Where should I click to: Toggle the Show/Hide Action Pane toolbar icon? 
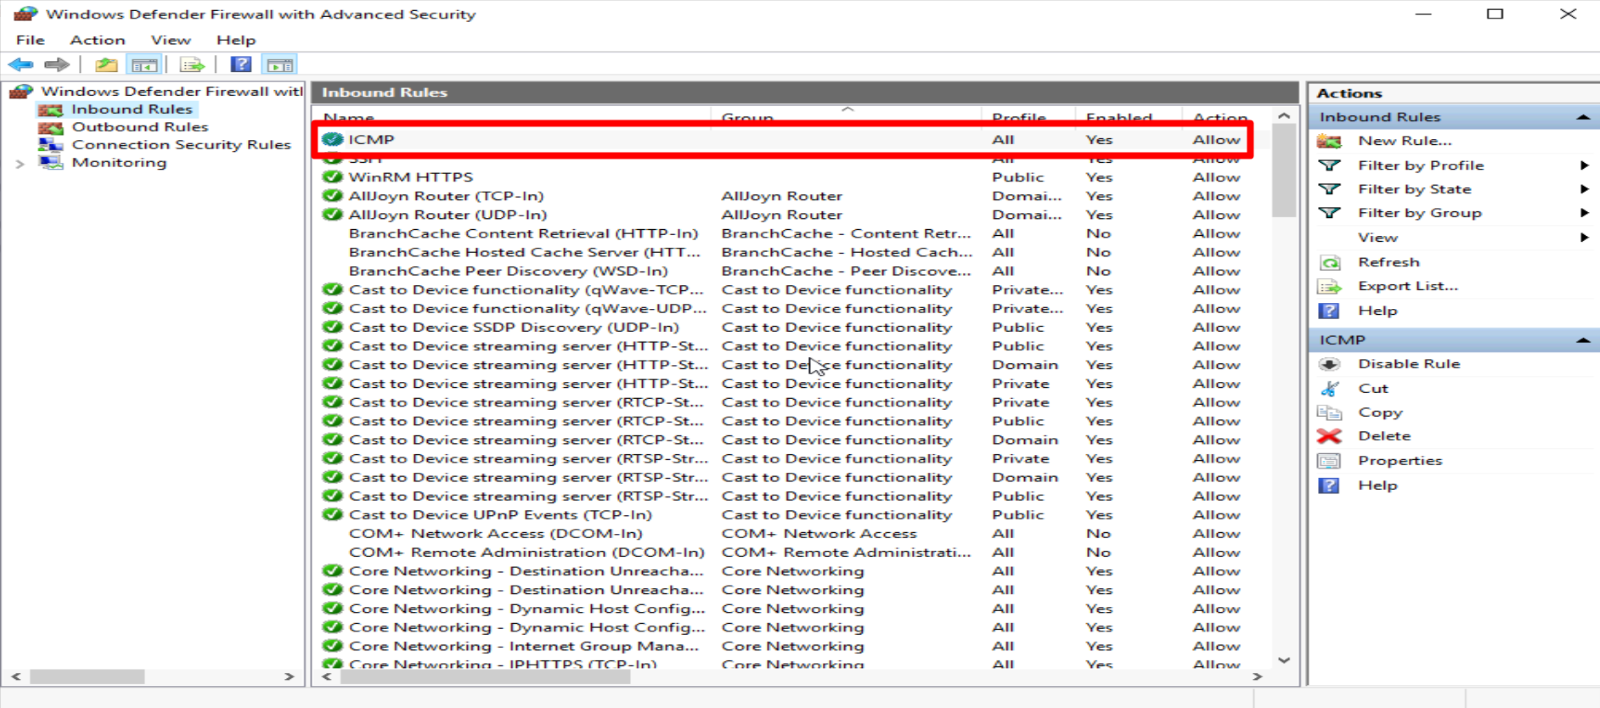click(280, 65)
